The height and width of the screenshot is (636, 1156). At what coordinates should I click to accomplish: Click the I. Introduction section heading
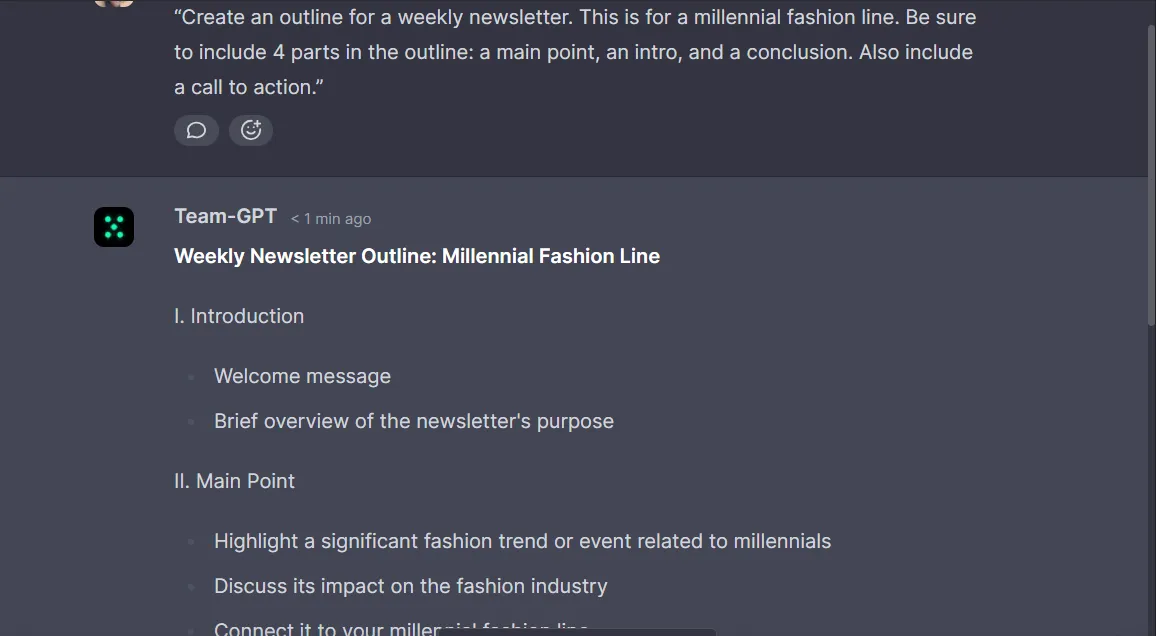[x=239, y=315]
